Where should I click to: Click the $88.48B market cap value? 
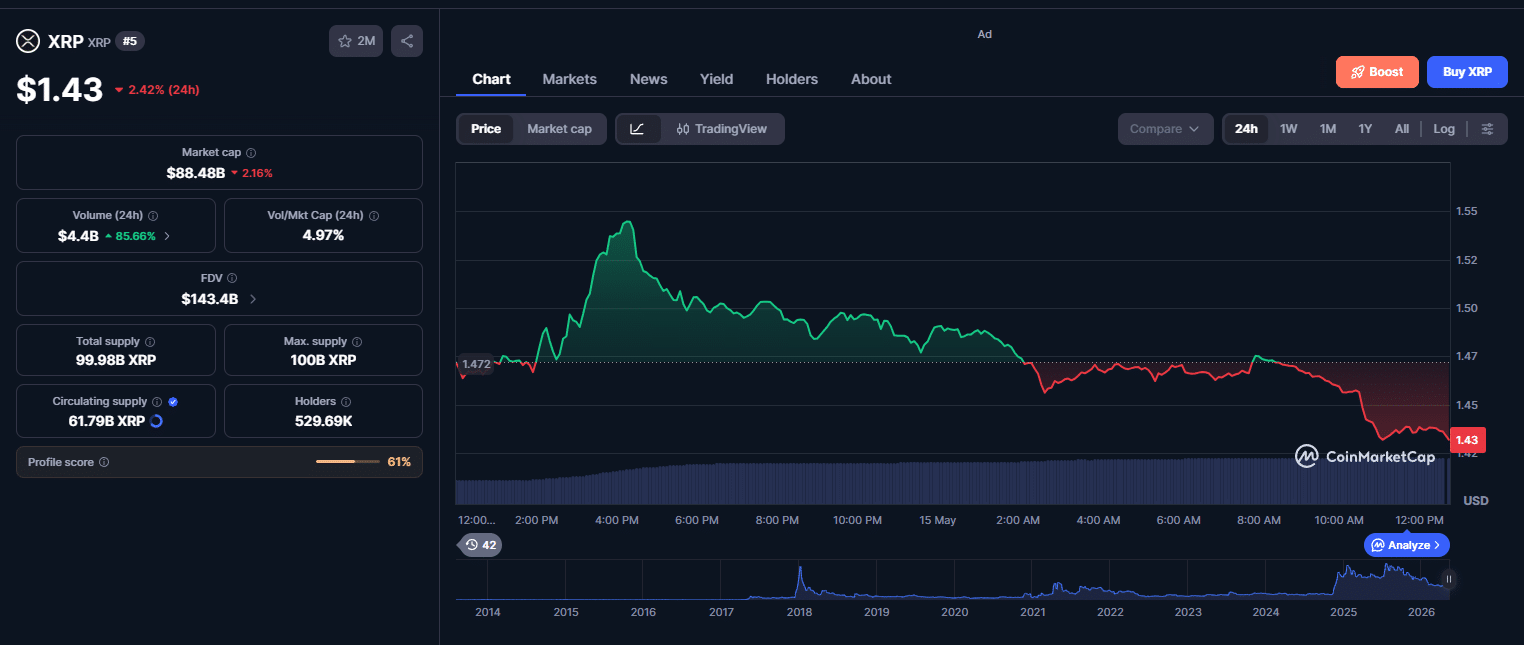coord(196,173)
